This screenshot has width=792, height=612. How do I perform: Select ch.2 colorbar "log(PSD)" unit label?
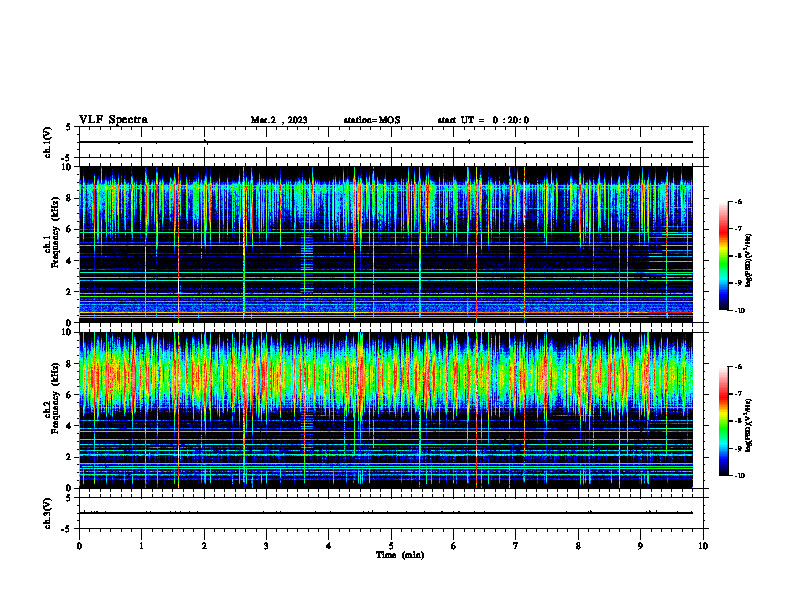point(749,425)
